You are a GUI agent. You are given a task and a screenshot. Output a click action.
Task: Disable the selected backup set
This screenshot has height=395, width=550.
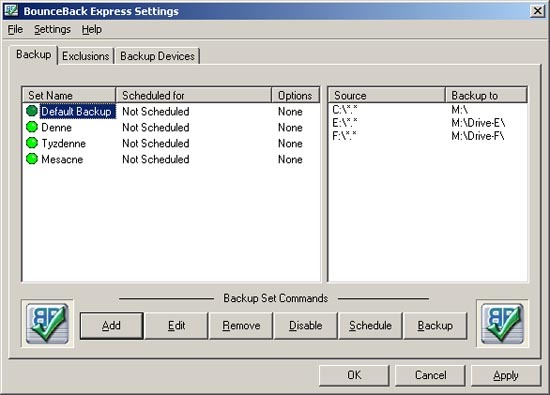(x=306, y=326)
